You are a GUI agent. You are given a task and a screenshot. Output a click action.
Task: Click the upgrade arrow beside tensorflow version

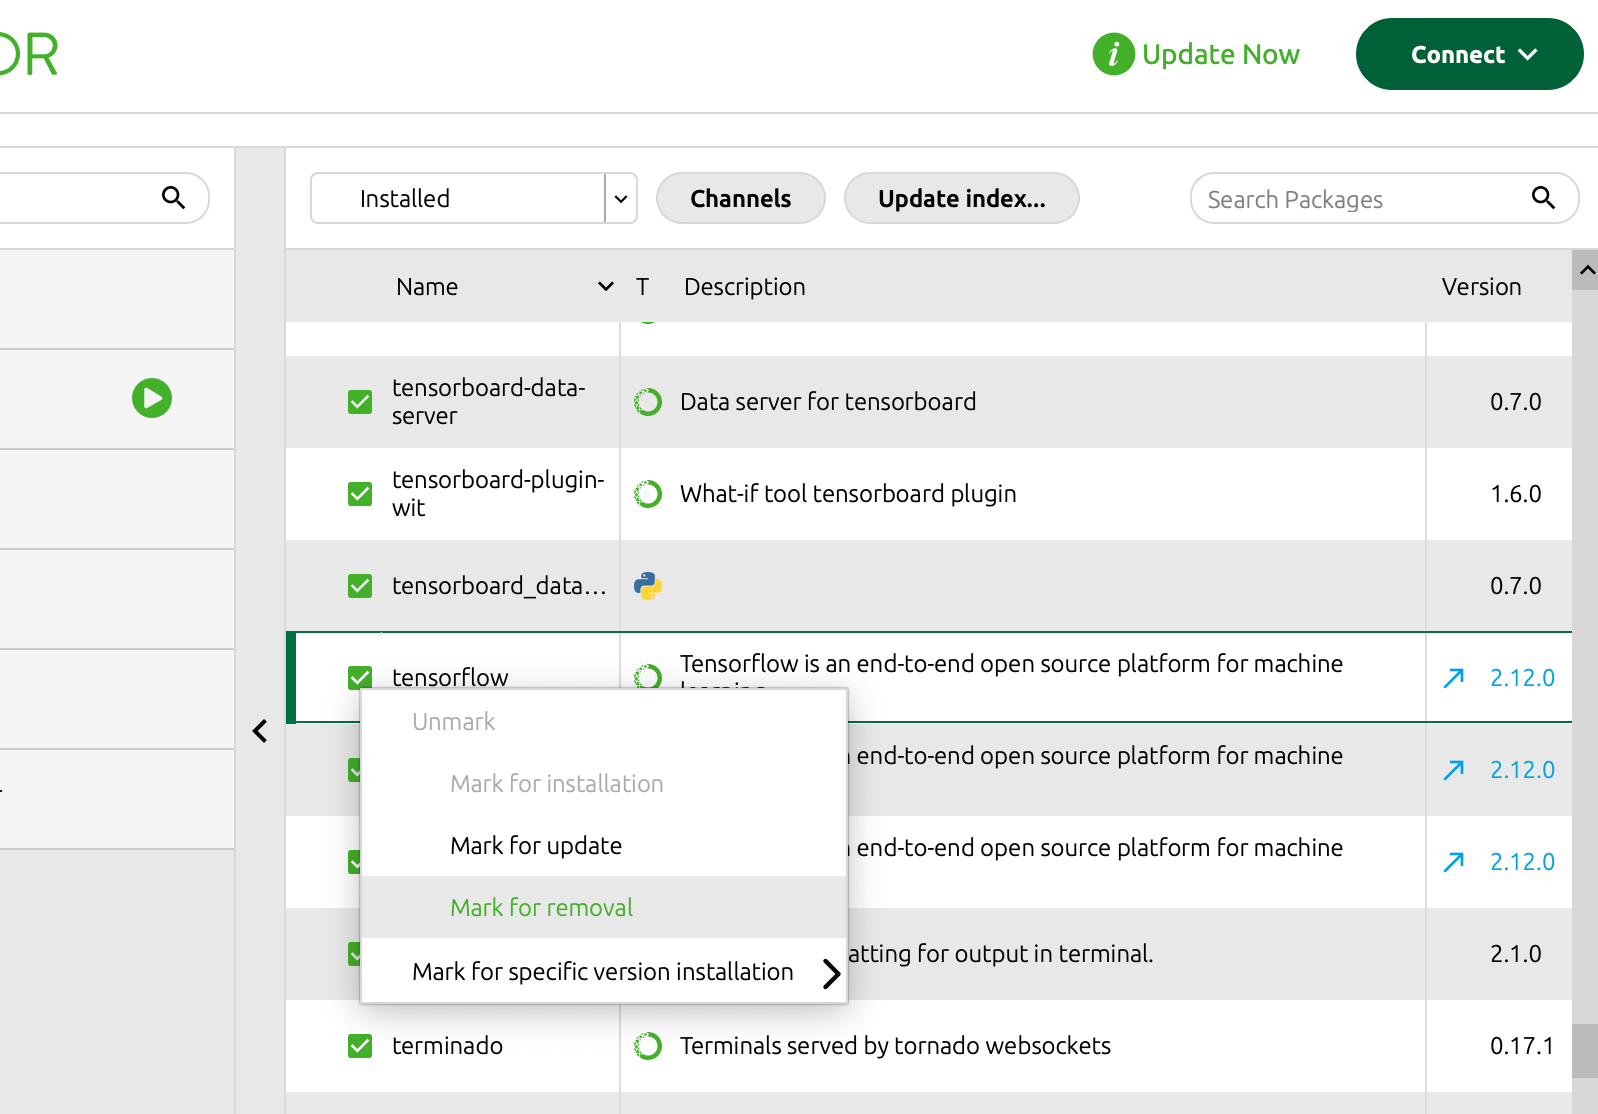pyautogui.click(x=1454, y=678)
